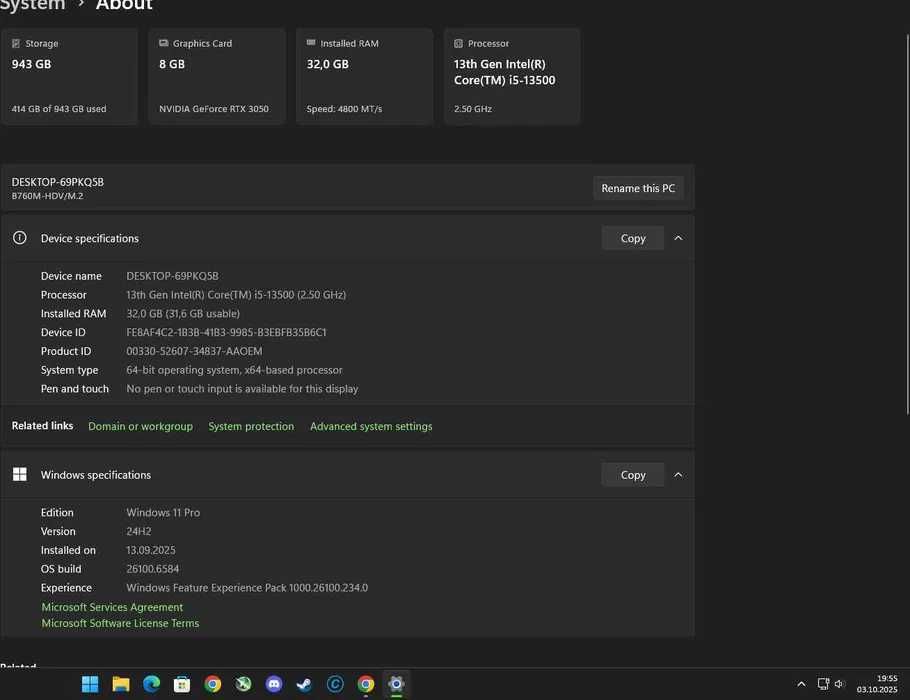Click the '64-bit operating system' System type value
The height and width of the screenshot is (700, 910).
(x=234, y=370)
